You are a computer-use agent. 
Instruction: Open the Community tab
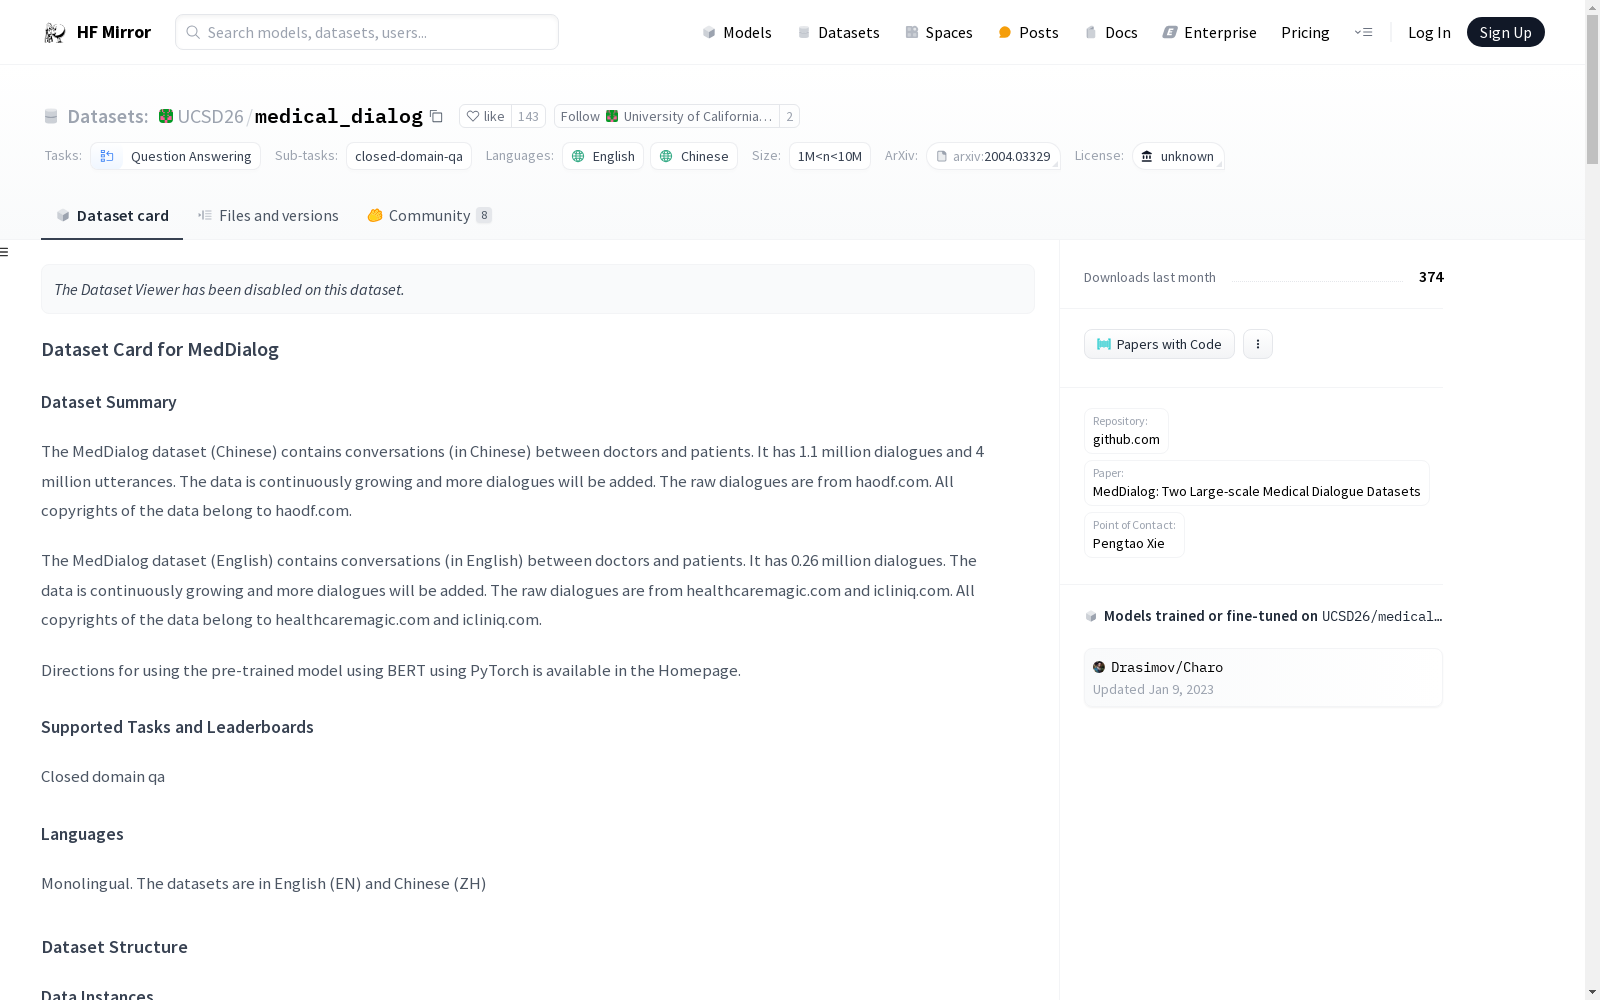429,216
